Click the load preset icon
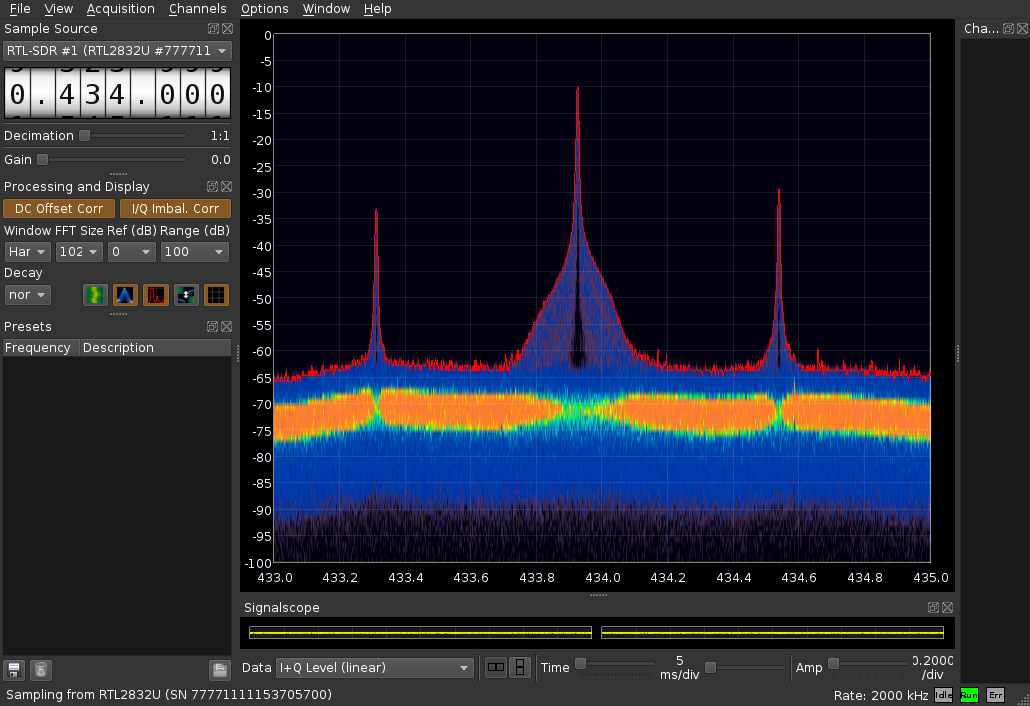This screenshot has width=1030, height=706. pyautogui.click(x=219, y=670)
